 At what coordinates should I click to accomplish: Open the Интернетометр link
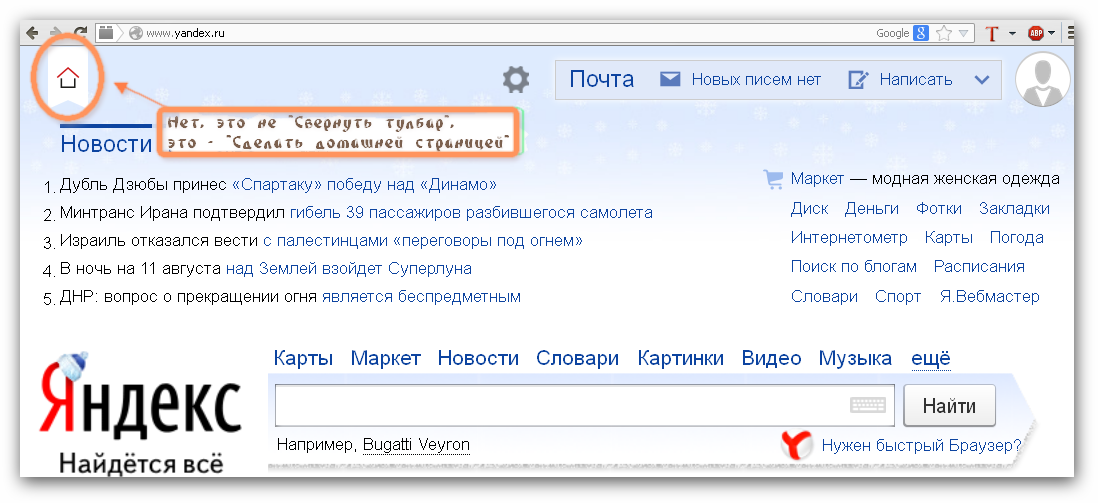coord(849,238)
